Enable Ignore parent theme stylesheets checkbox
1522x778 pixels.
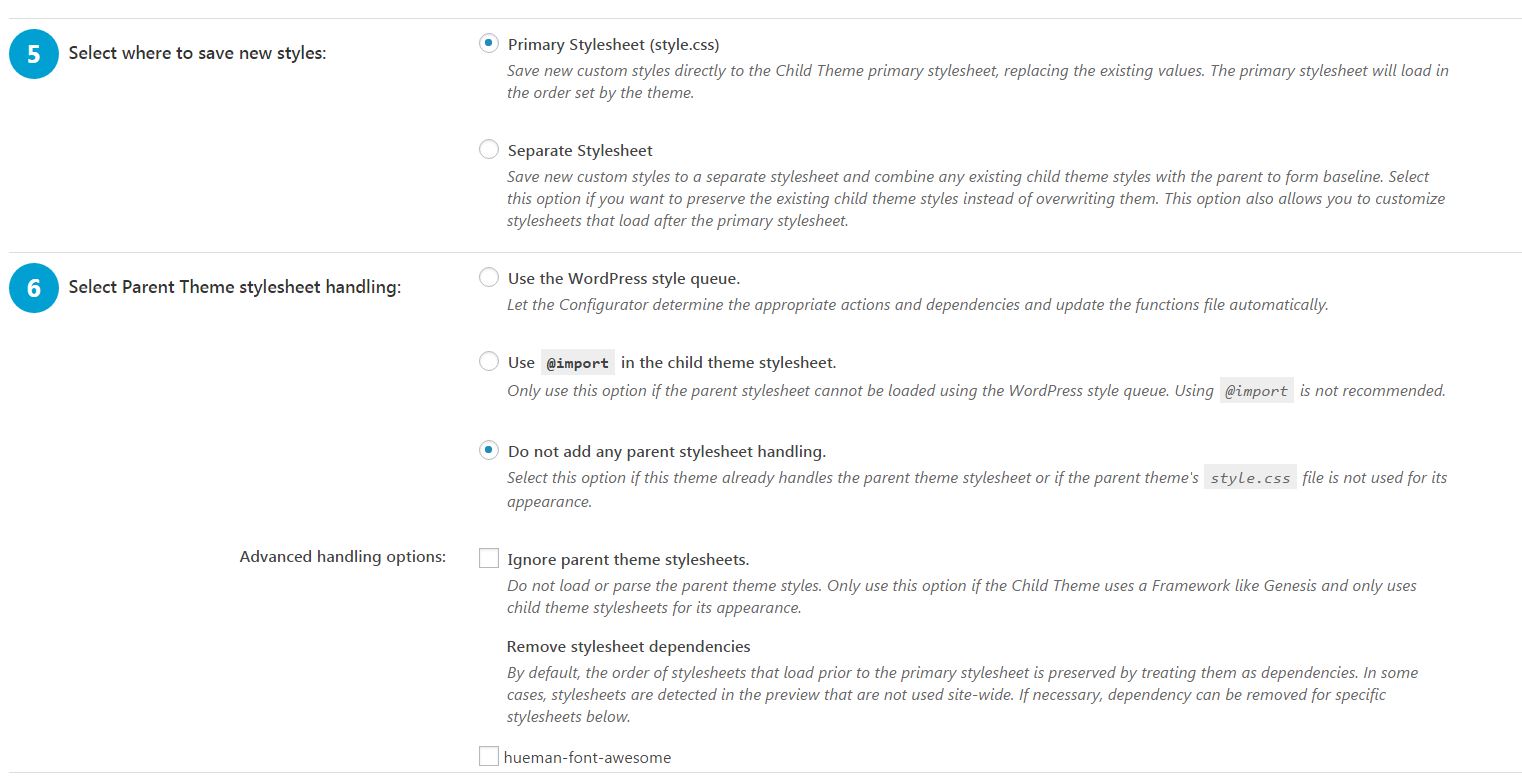(x=489, y=558)
